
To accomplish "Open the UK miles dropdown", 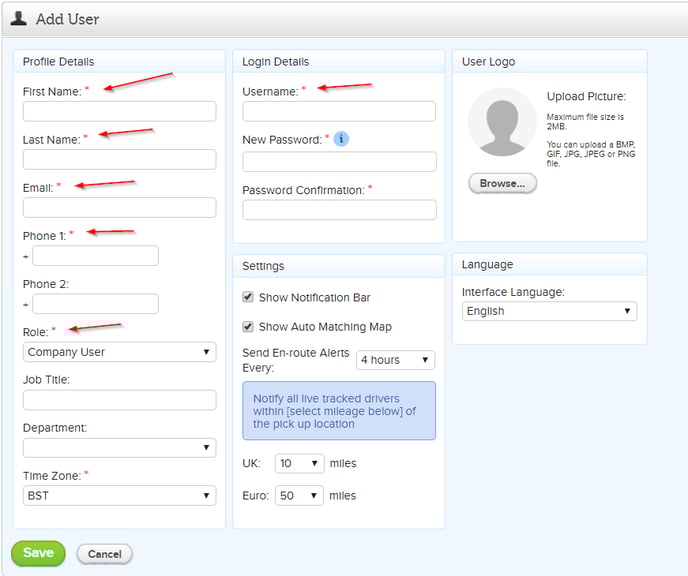I will click(299, 463).
